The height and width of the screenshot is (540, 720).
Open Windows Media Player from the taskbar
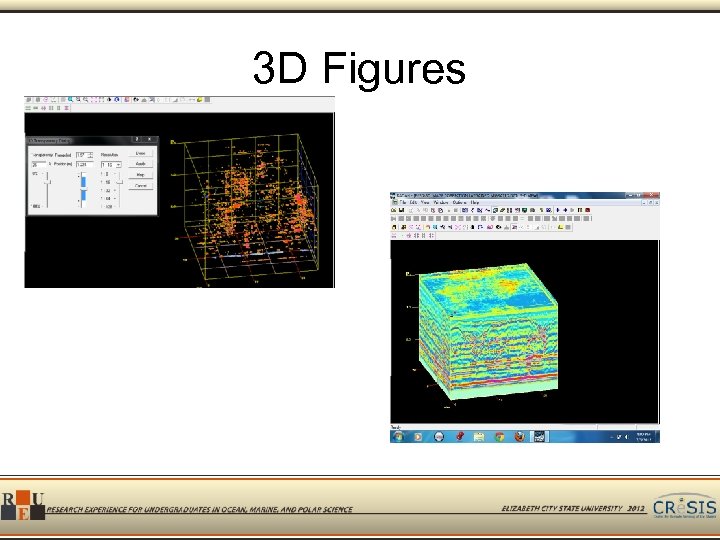click(418, 437)
